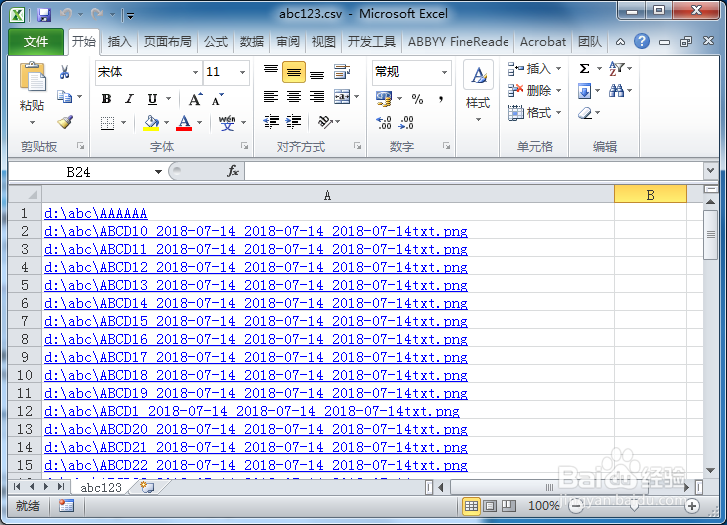Screen dimensions: 727x525
Task: Click increase indent icon
Action: (x=293, y=122)
